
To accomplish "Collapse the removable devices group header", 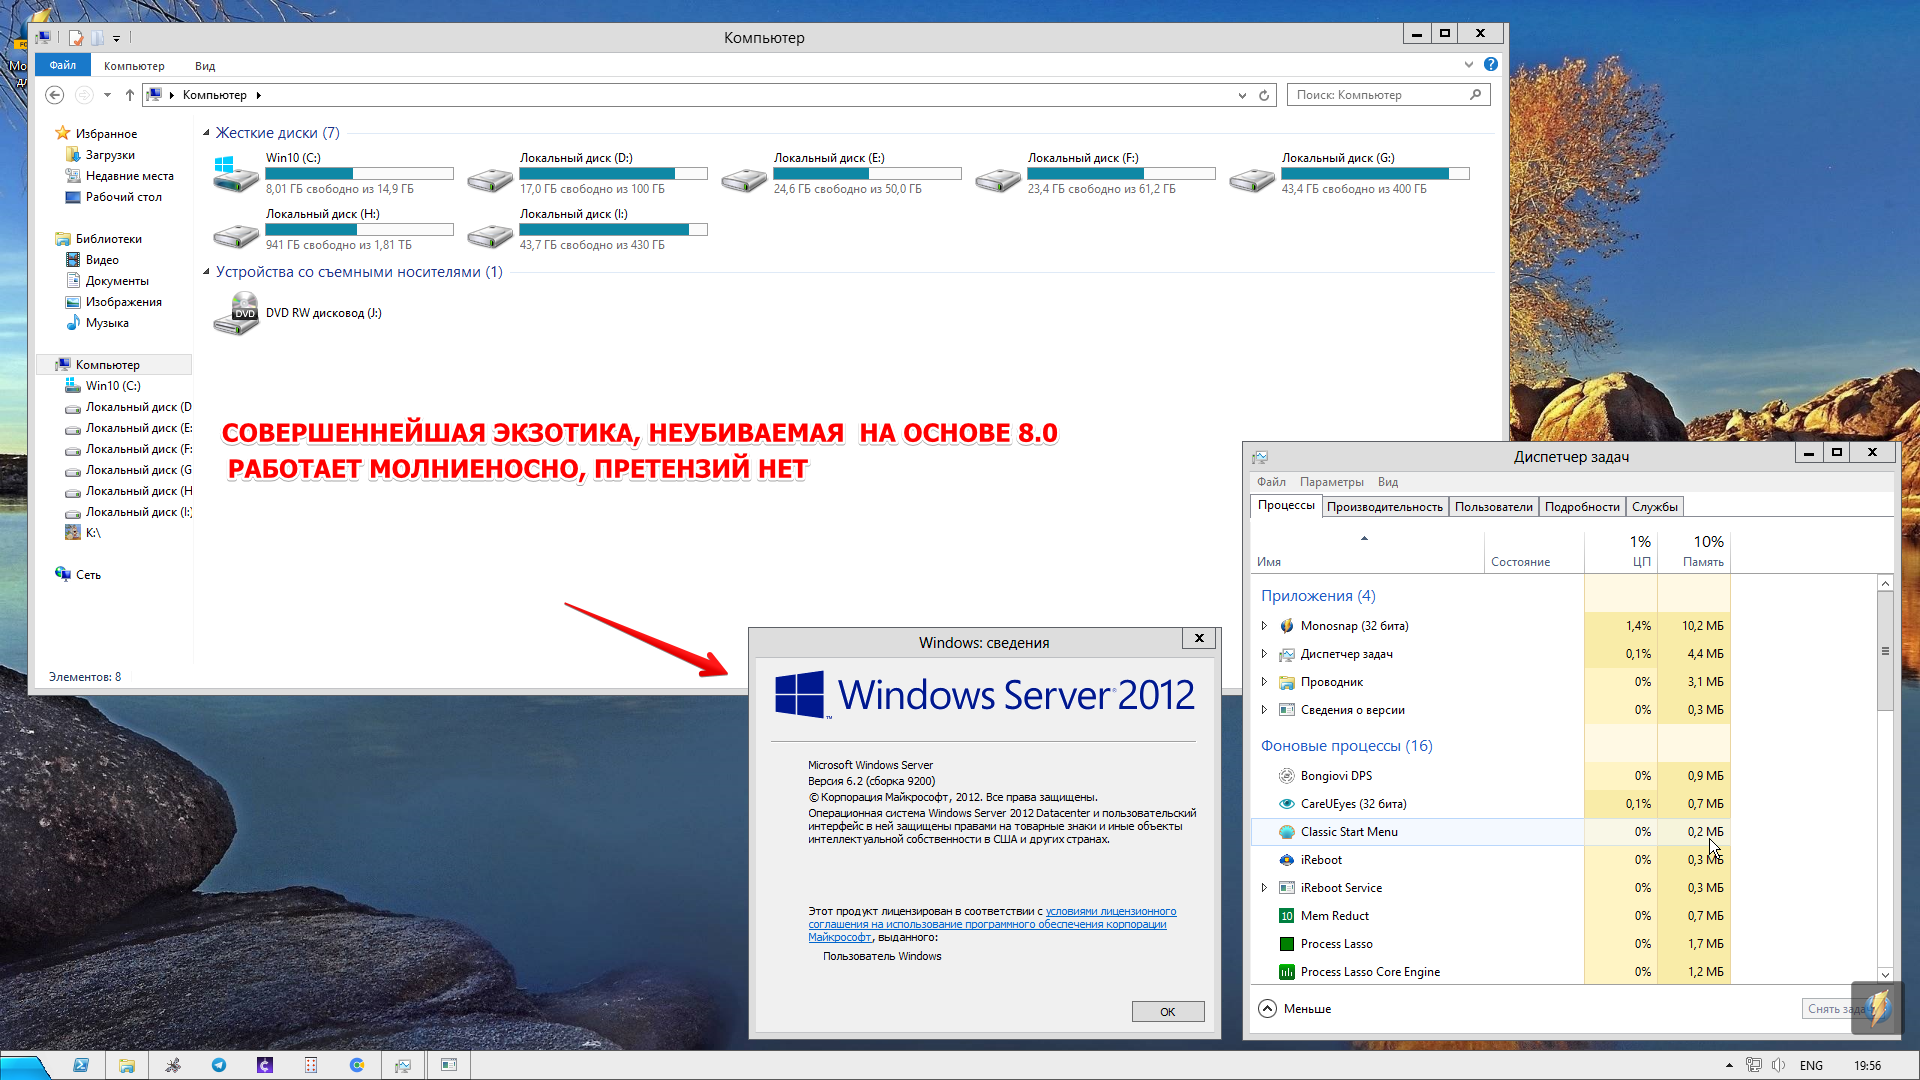I will tap(206, 272).
